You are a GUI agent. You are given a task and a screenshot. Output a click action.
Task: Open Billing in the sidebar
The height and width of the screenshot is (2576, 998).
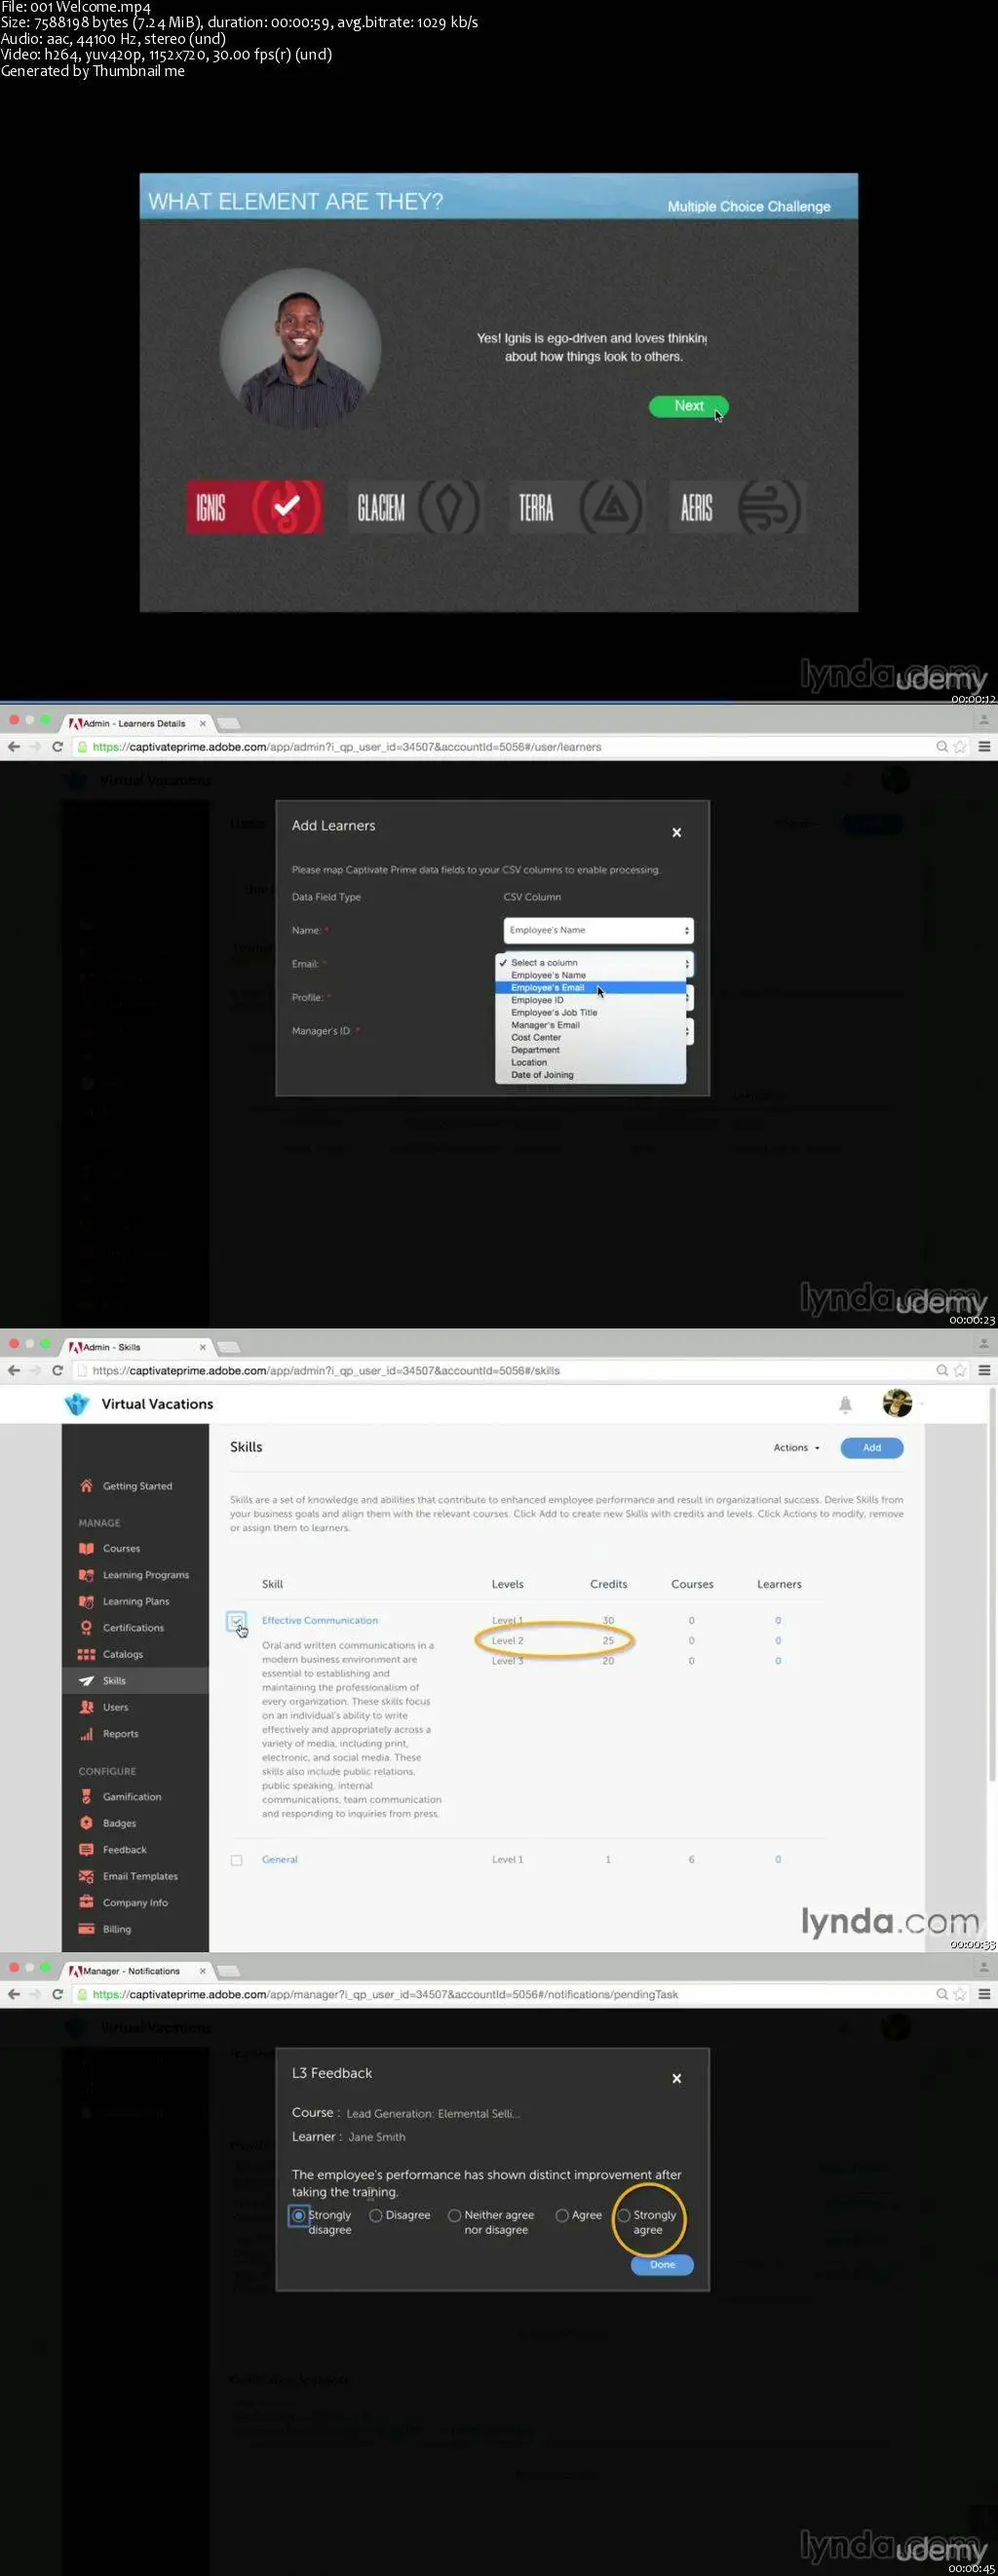coord(136,1929)
